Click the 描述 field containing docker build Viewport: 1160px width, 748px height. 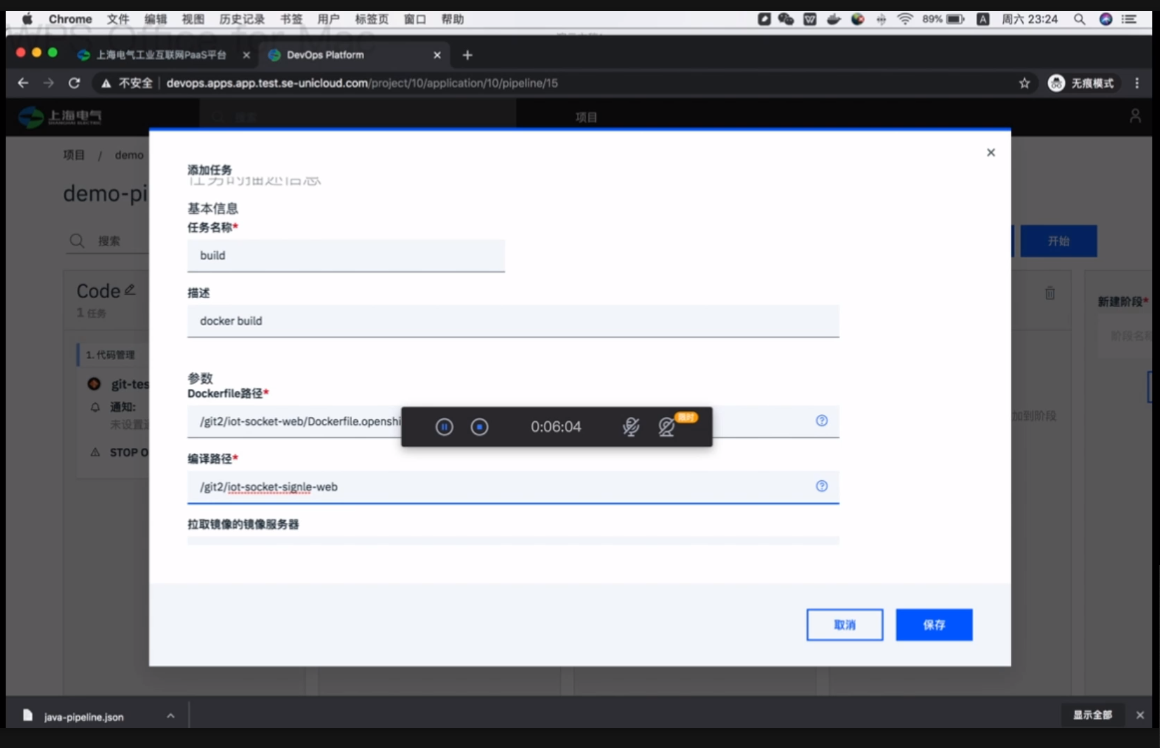pos(512,321)
